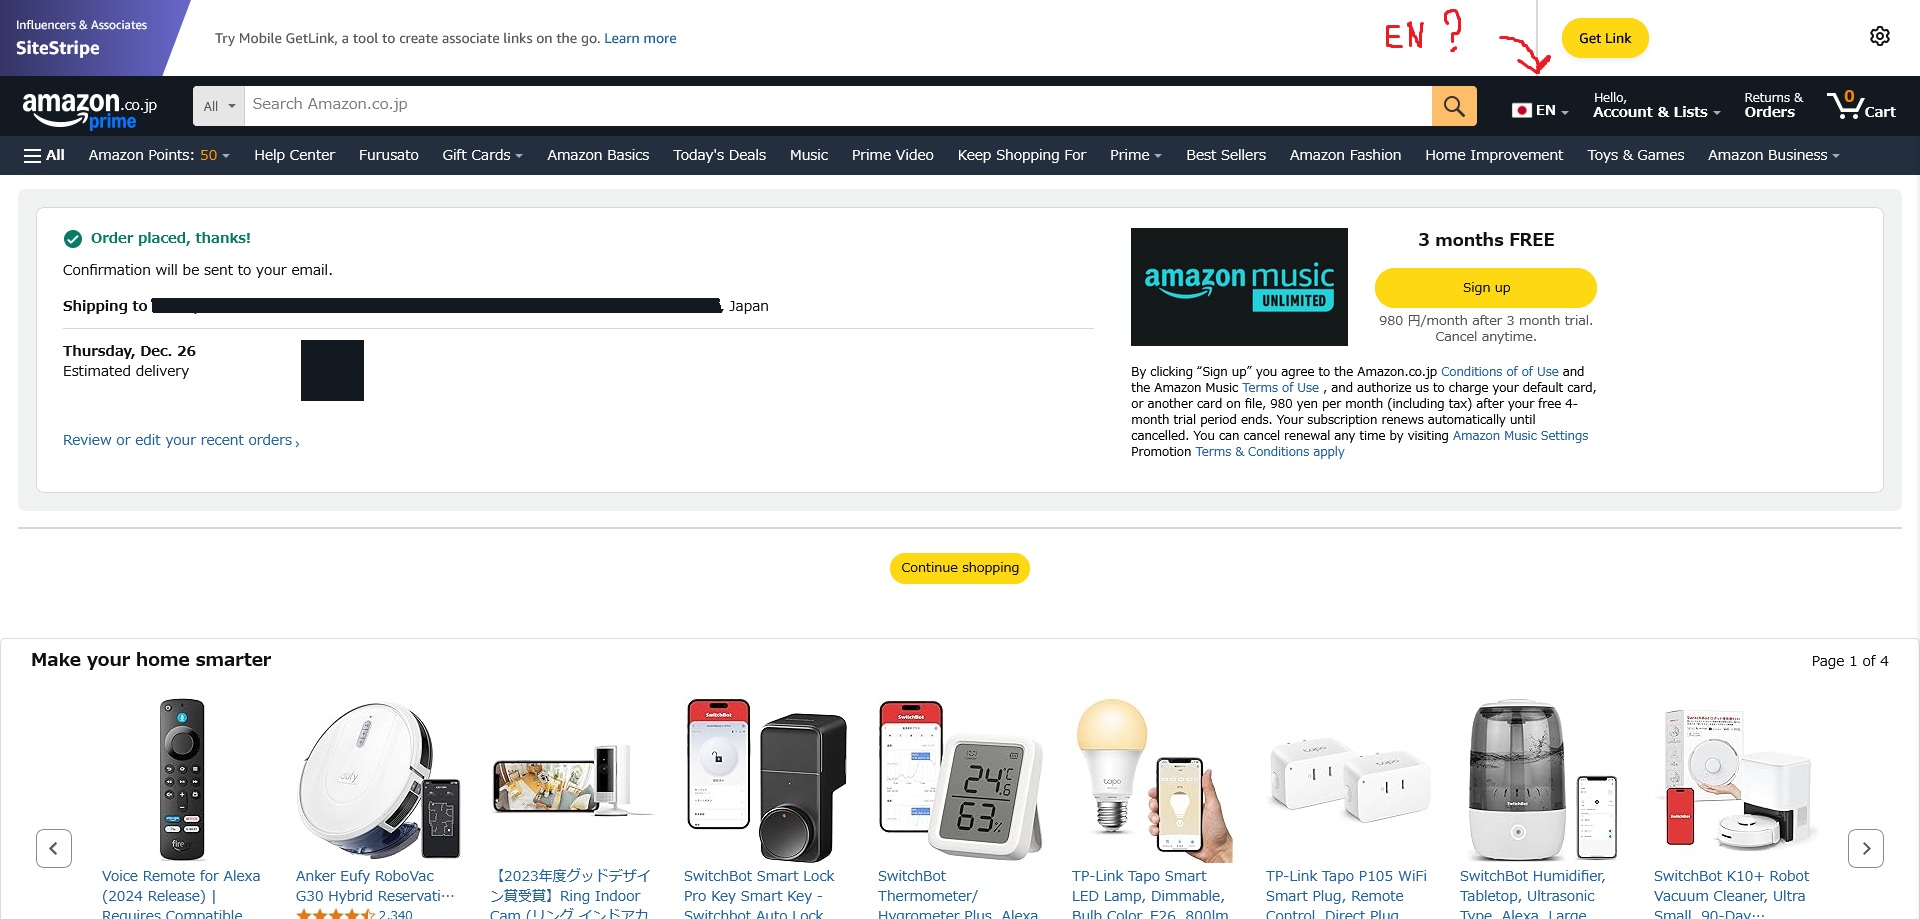This screenshot has height=919, width=1920.
Task: Open the hamburger All menu
Action: pyautogui.click(x=44, y=155)
